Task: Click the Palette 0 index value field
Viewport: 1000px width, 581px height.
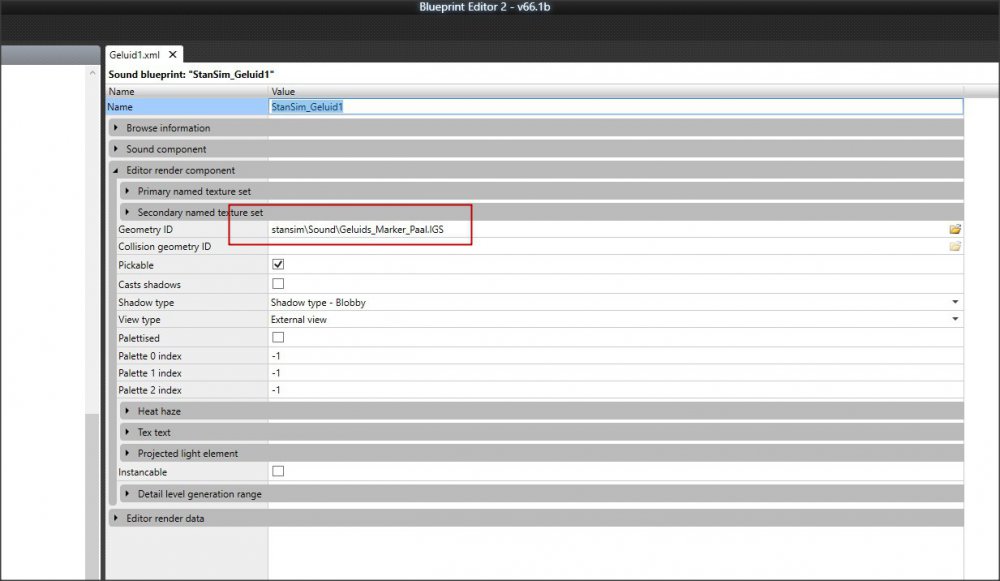Action: [600, 356]
